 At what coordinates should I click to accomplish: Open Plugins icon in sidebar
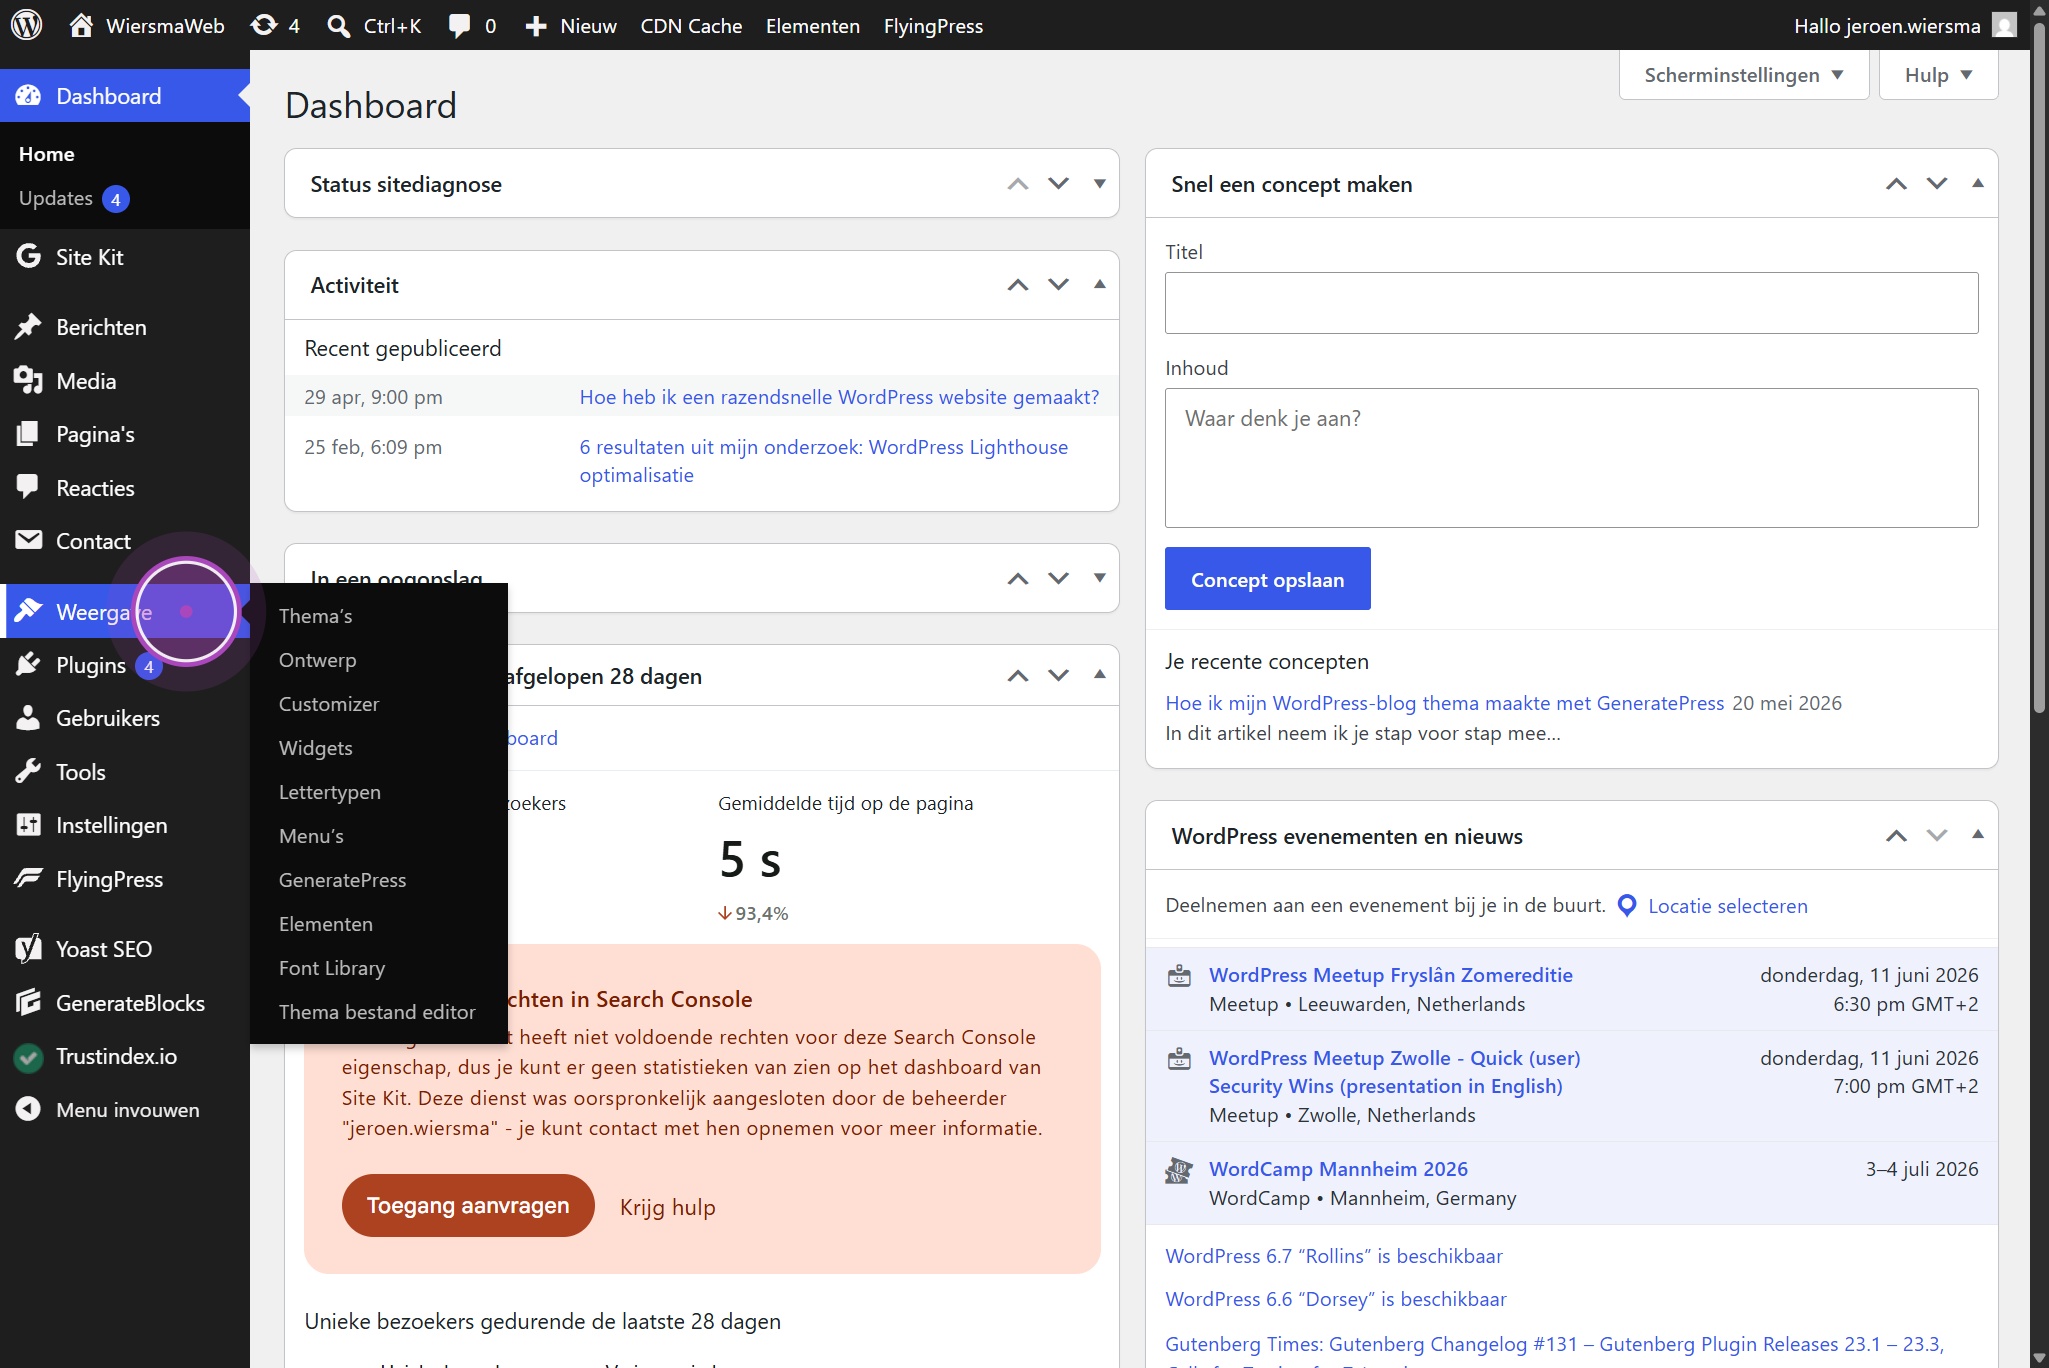[28, 665]
